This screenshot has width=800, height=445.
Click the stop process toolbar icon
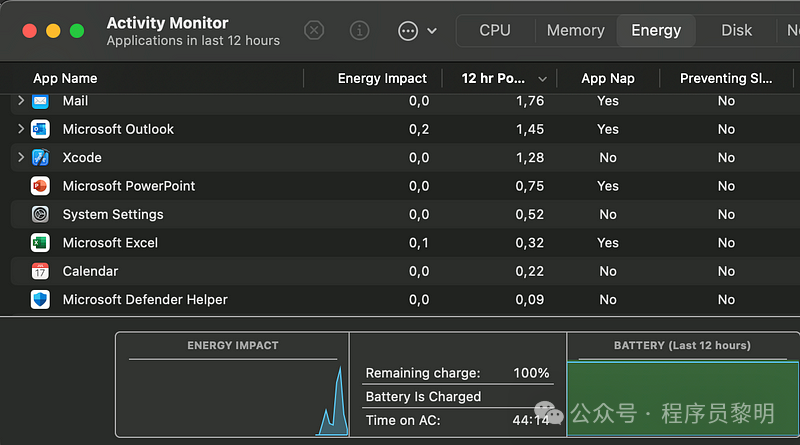pos(314,30)
